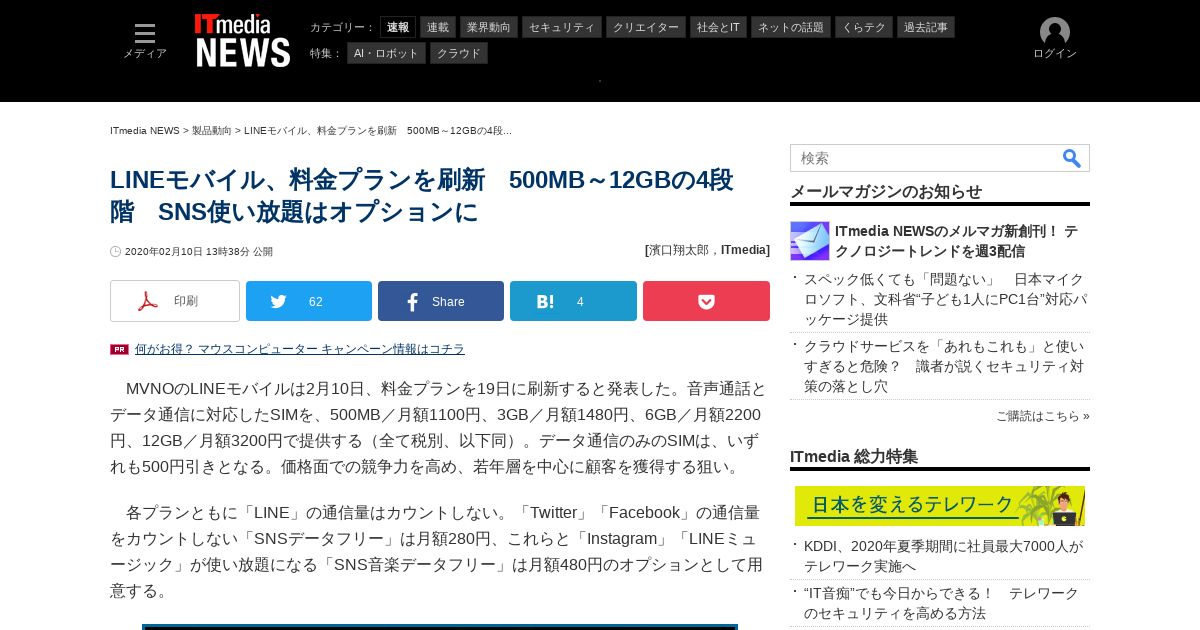
Task: Click the clock icon beside publish date
Action: [115, 252]
